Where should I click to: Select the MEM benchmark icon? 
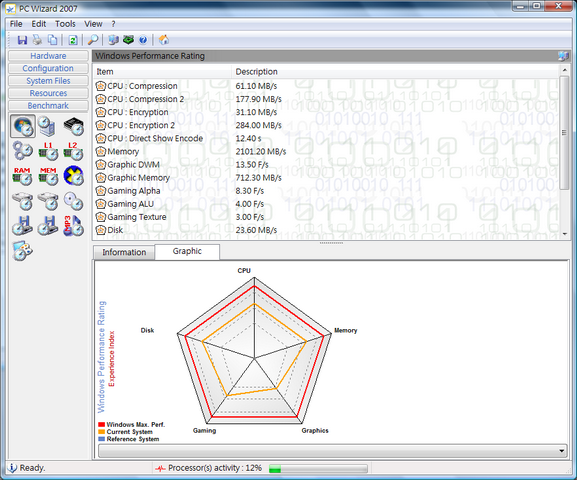pos(48,176)
